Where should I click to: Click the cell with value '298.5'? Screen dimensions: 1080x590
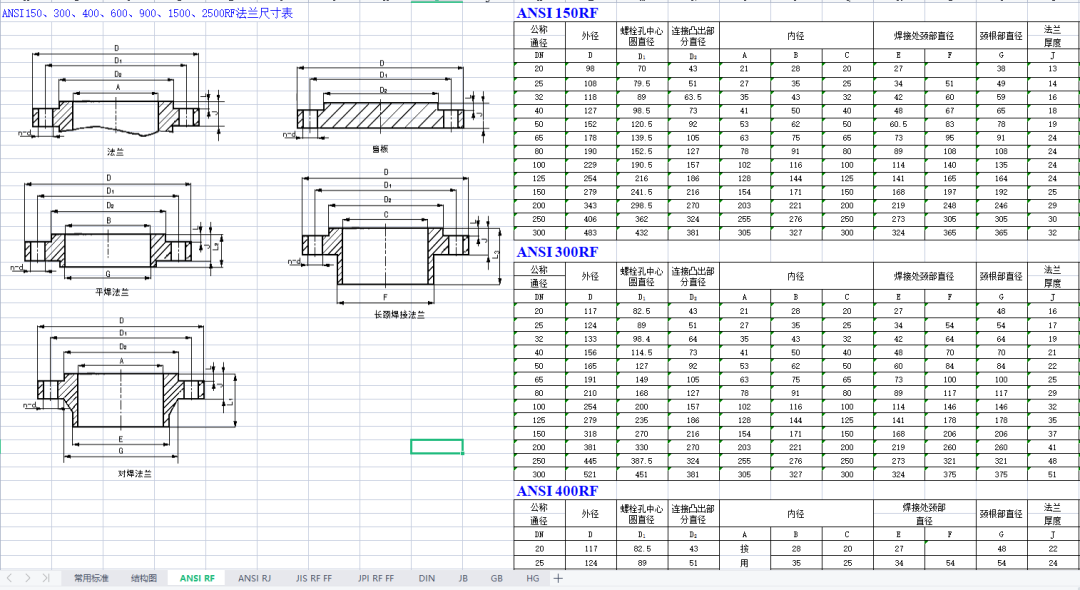click(641, 205)
